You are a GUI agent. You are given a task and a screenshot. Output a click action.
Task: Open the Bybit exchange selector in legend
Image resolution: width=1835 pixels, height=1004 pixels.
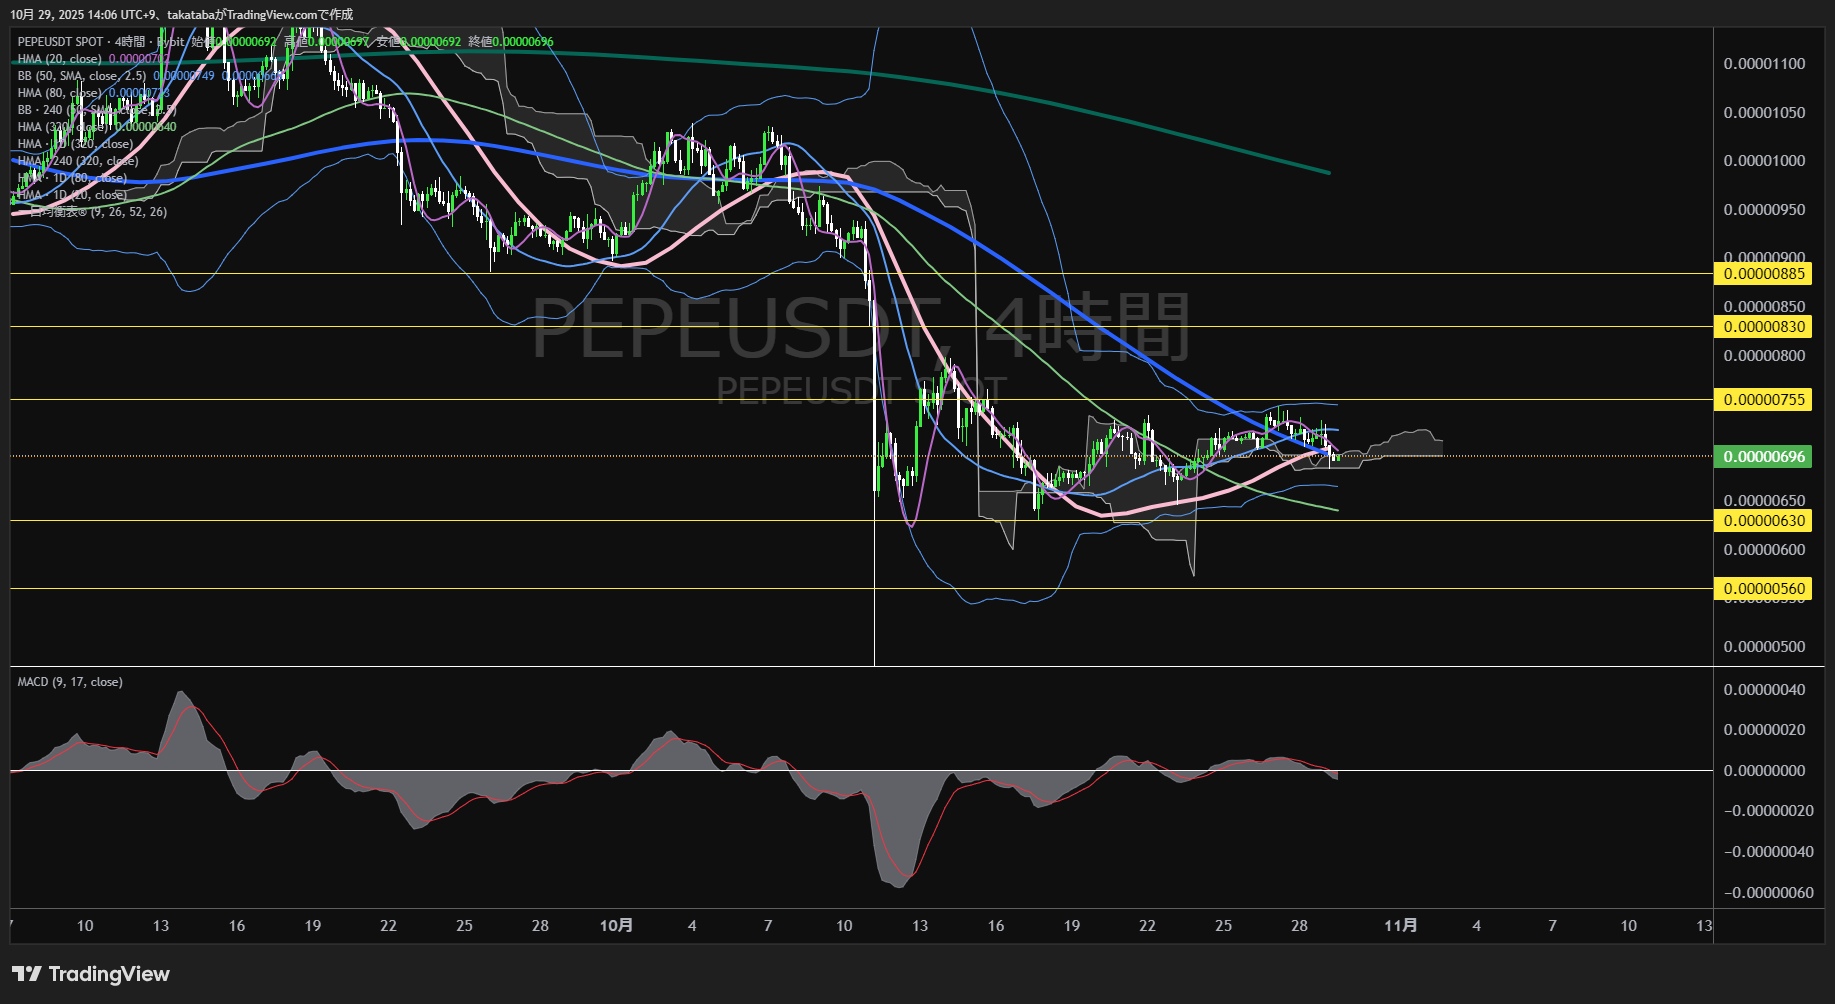tap(172, 42)
